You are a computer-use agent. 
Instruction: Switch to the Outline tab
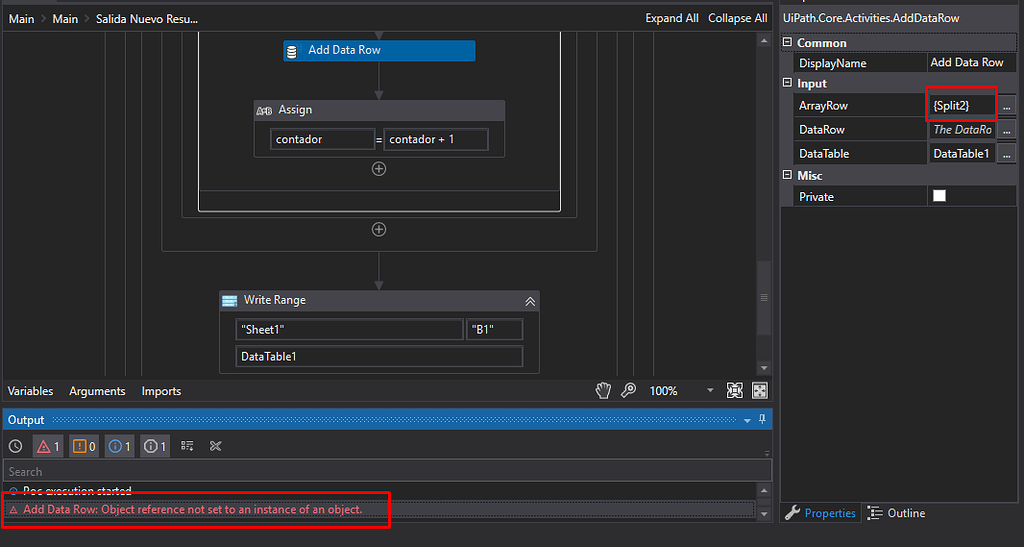(897, 513)
